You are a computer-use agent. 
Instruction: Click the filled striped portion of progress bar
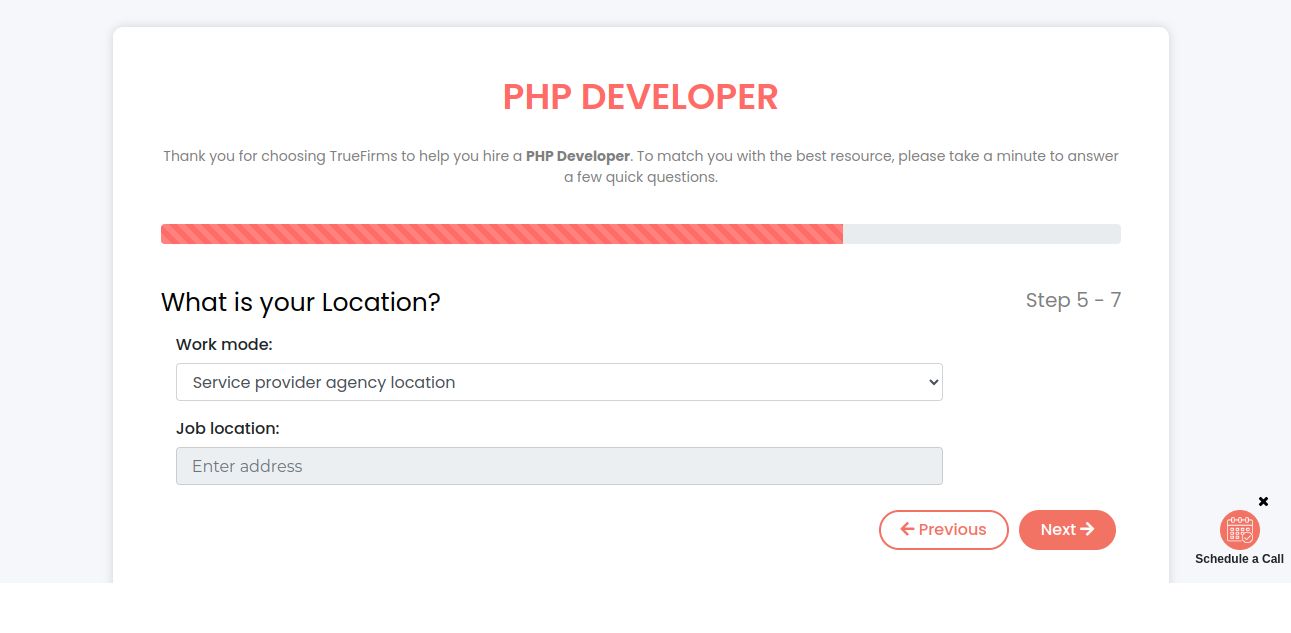[502, 234]
